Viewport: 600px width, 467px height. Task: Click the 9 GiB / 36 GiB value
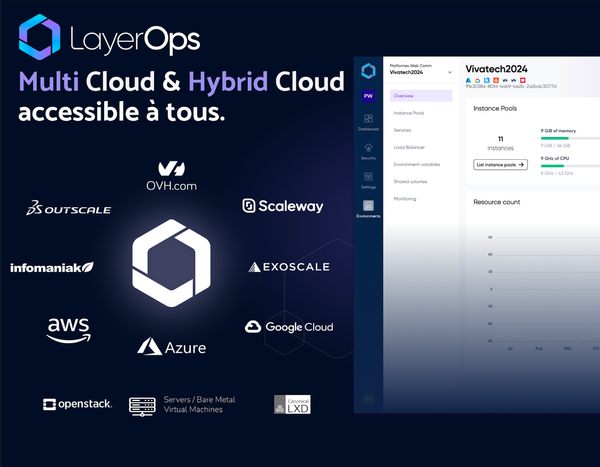click(555, 145)
